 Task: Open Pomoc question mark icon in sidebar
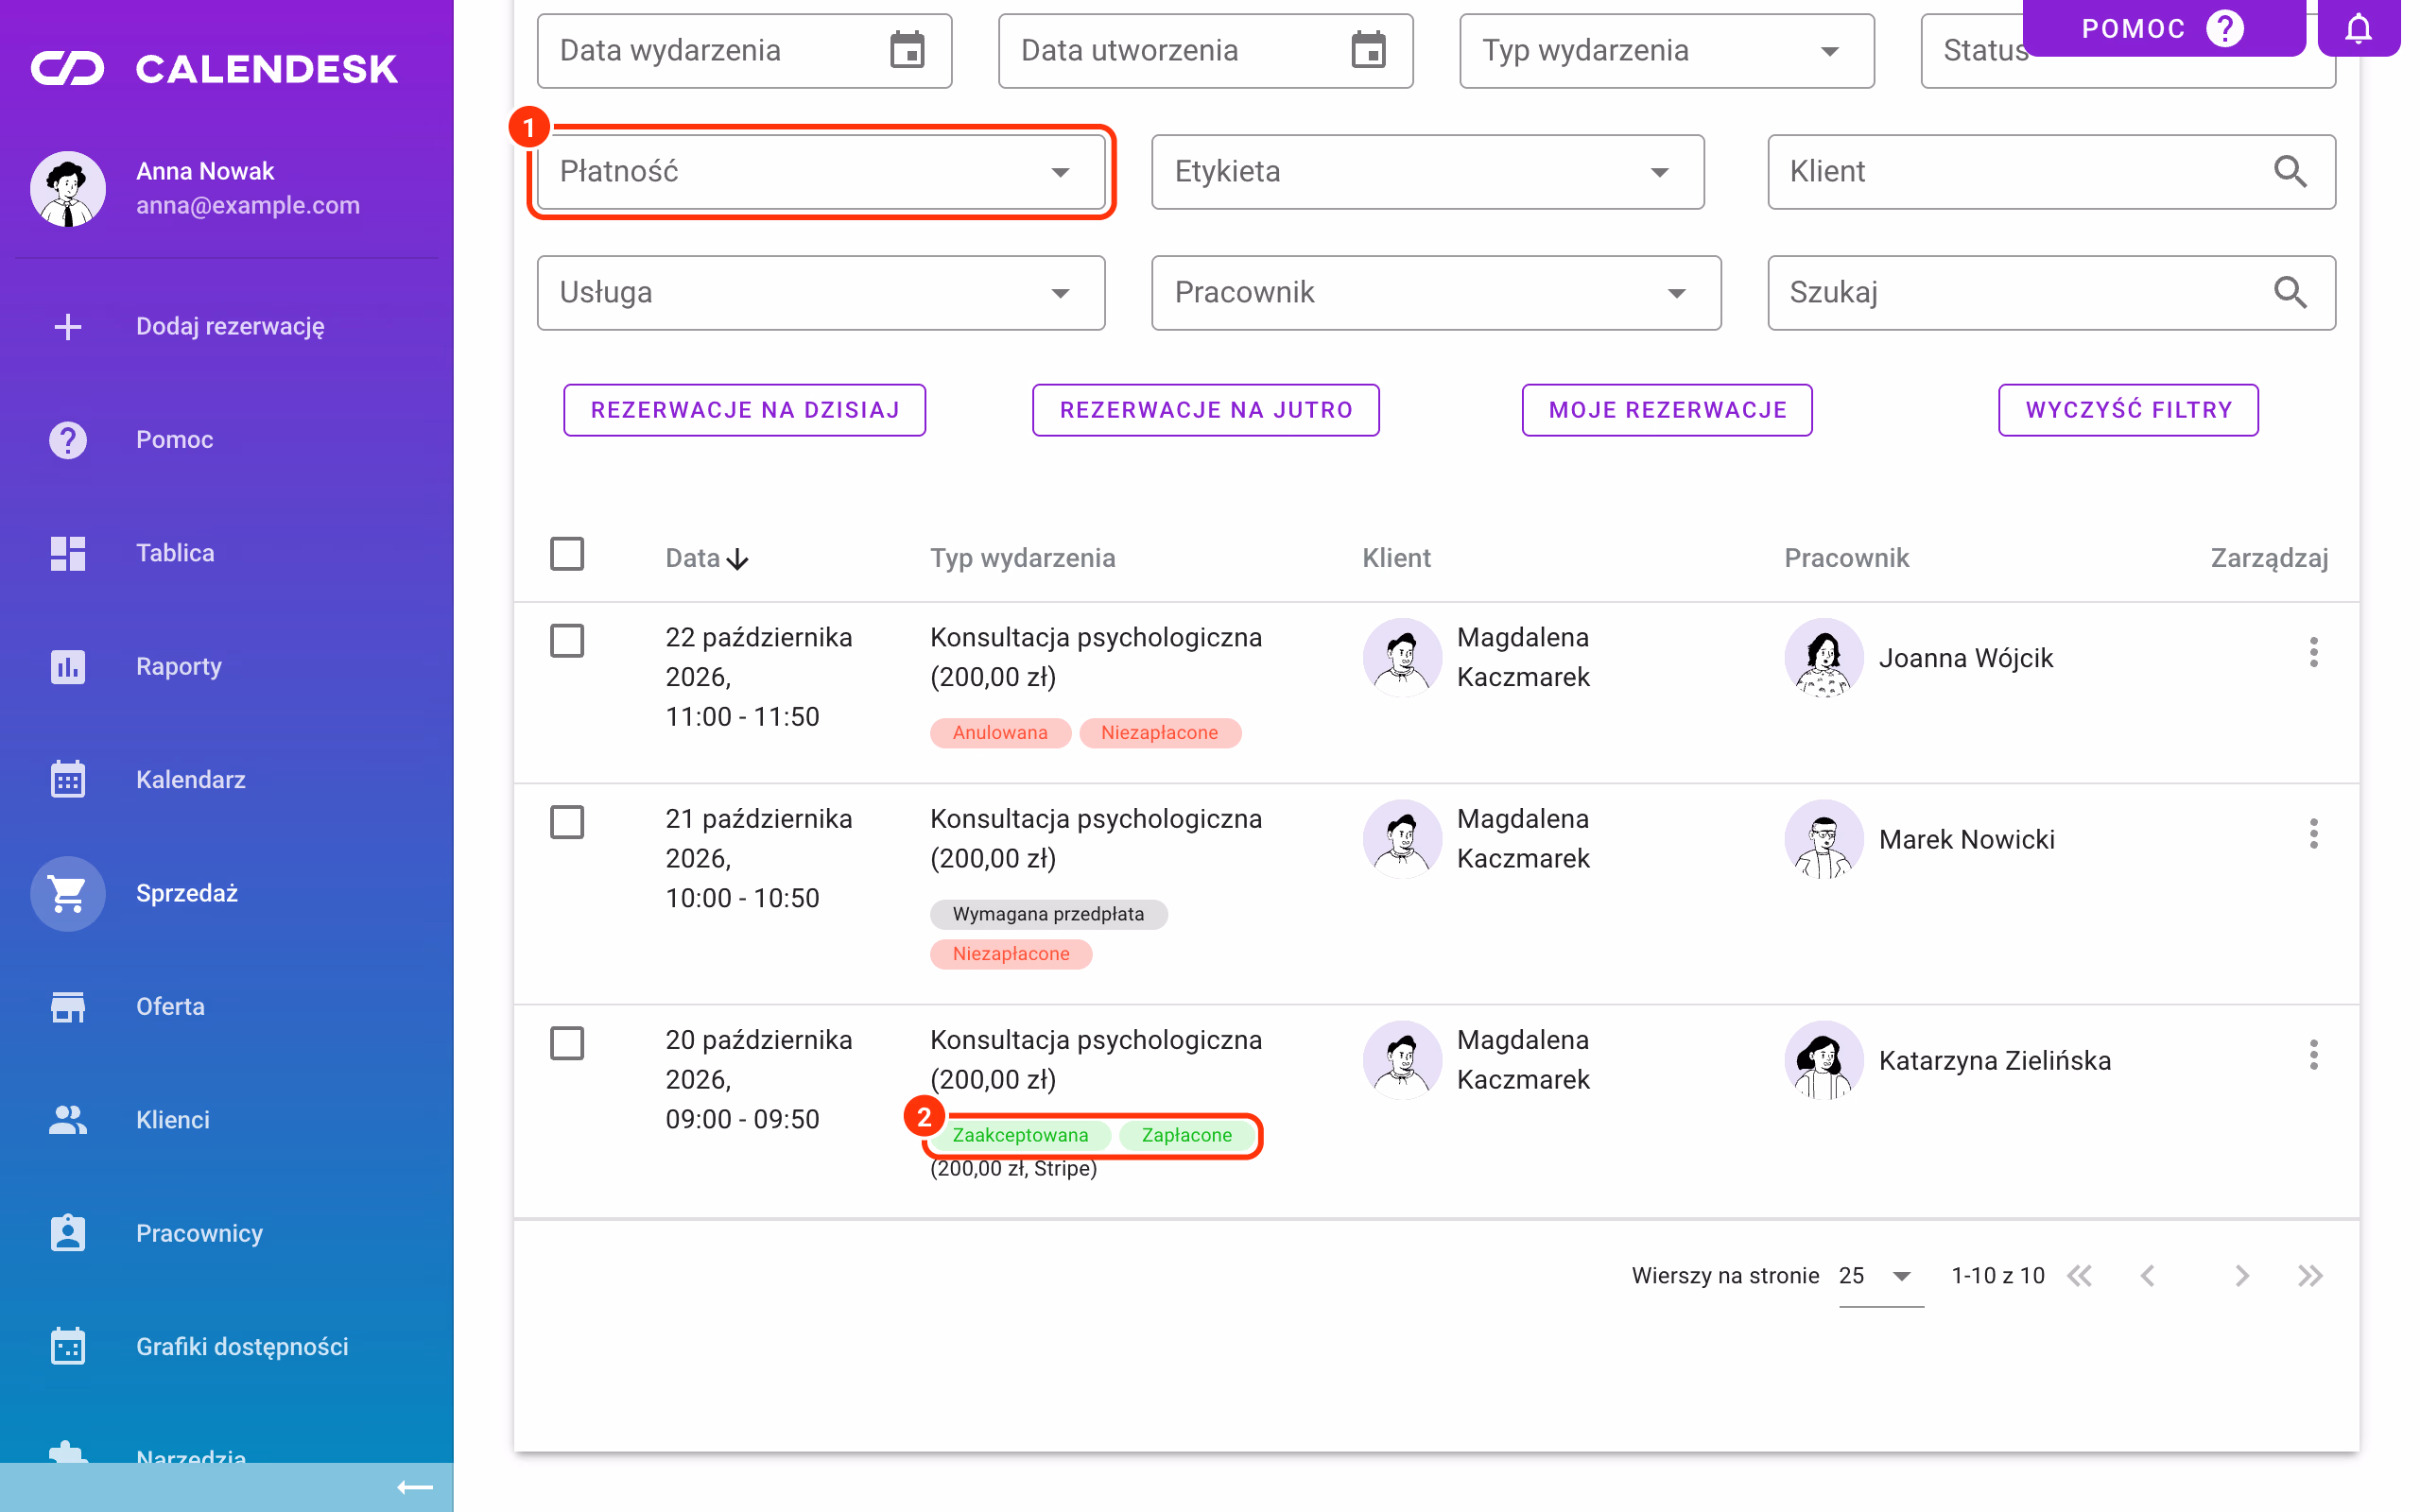click(x=68, y=440)
